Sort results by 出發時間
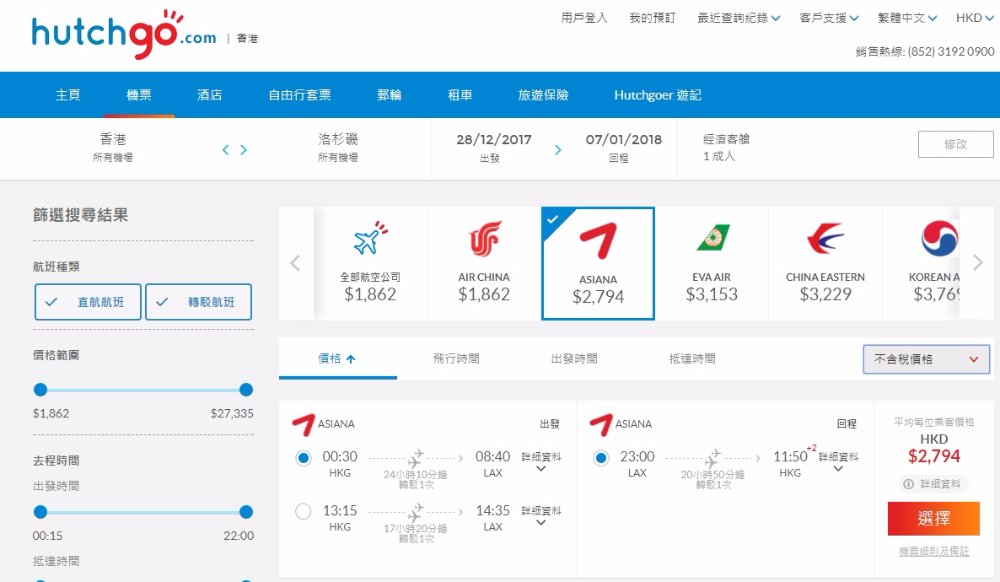 pos(574,359)
